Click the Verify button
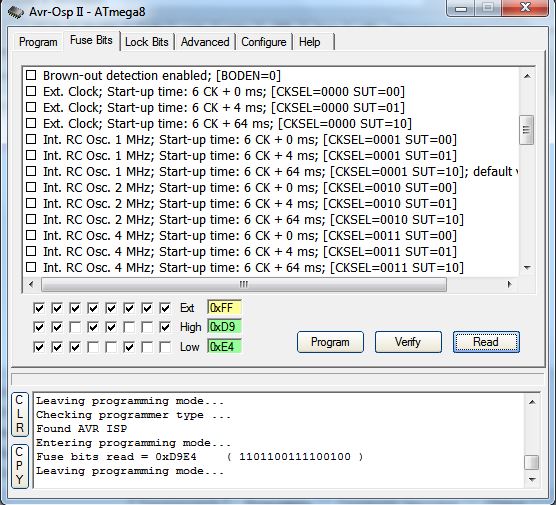This screenshot has height=505, width=556. (x=408, y=342)
